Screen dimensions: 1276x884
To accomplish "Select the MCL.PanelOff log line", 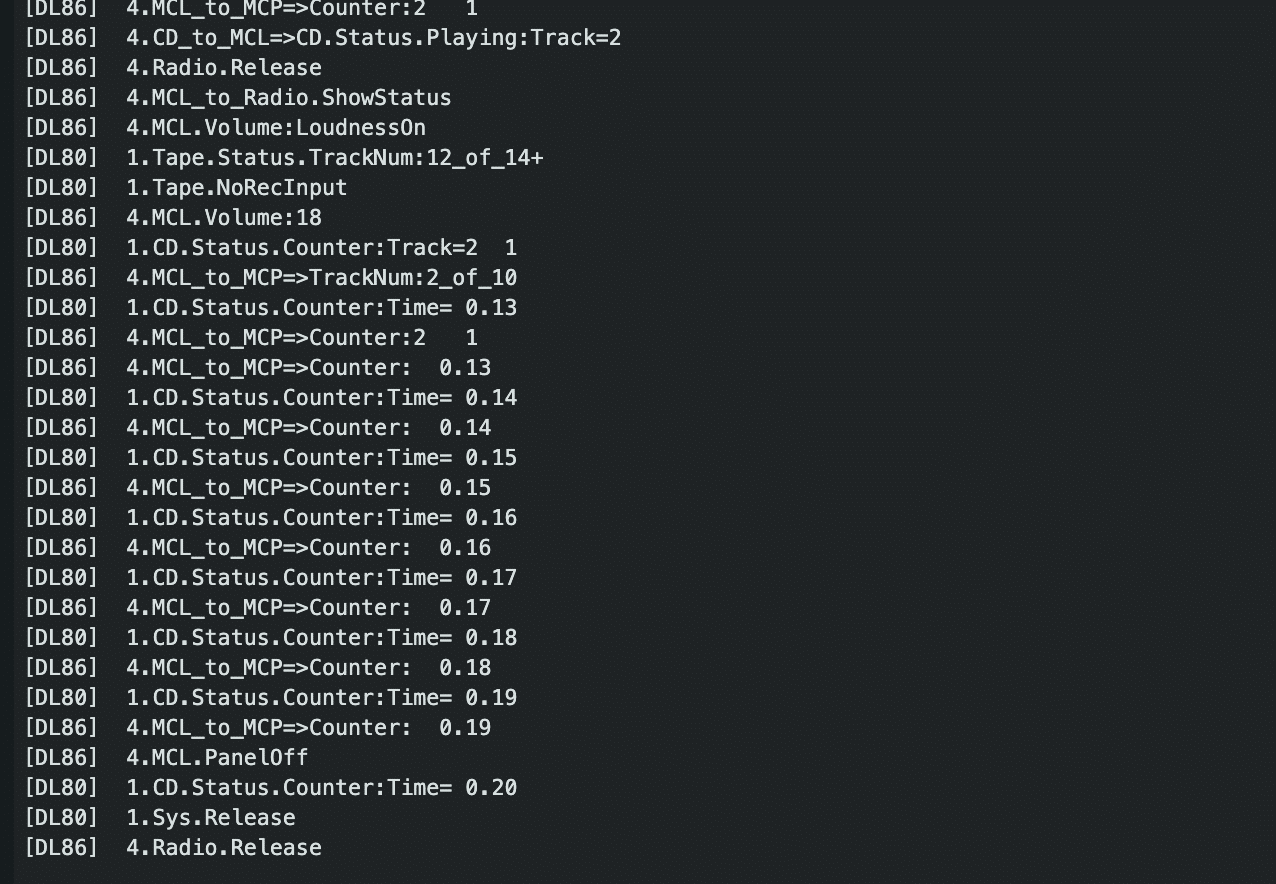I will (x=165, y=758).
